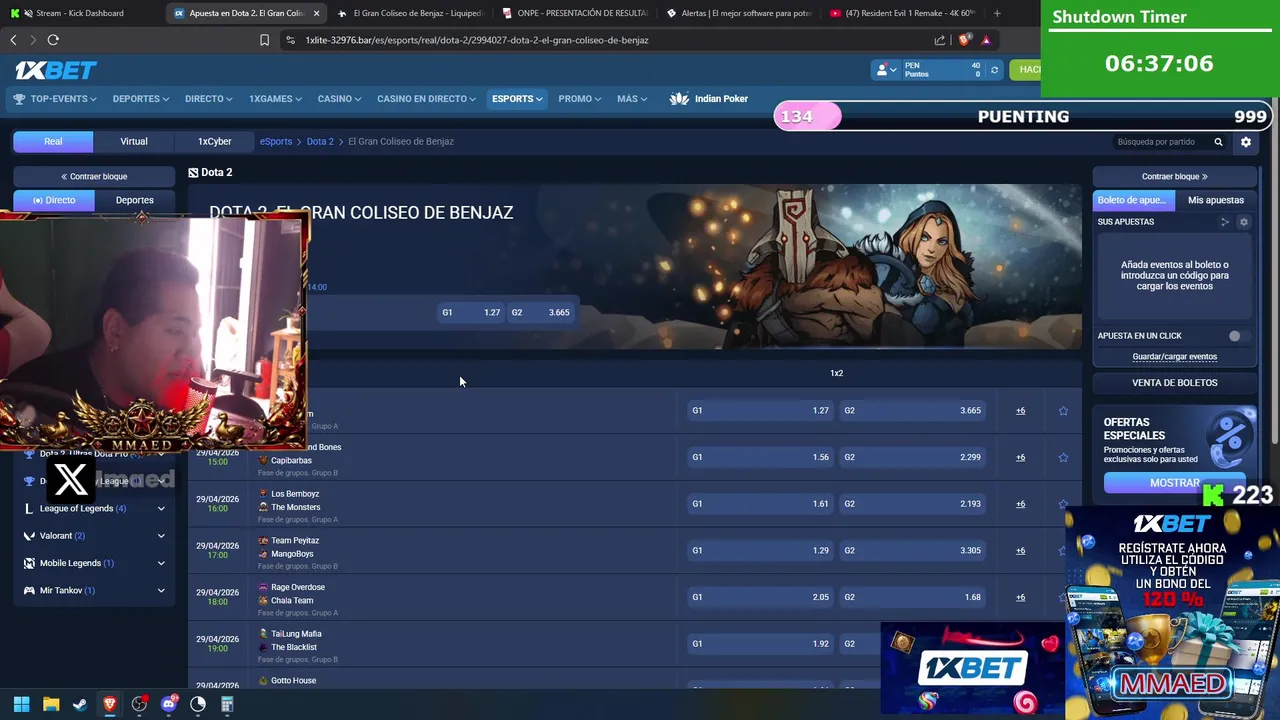This screenshot has height=720, width=1280.
Task: Open Windows Start menu
Action: tap(21, 704)
